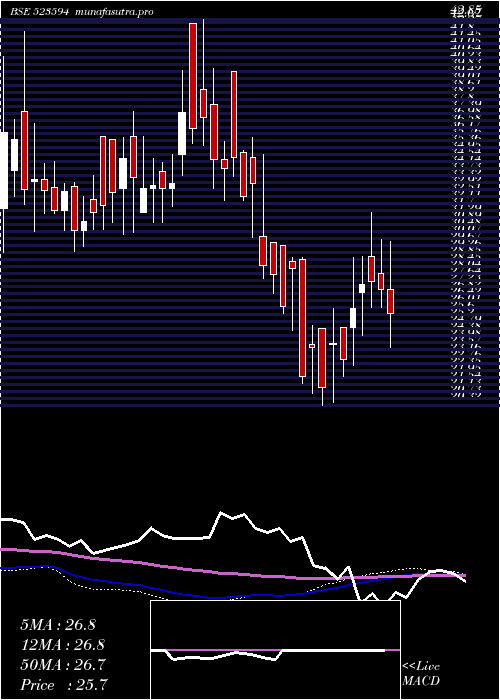Click the last red candle on the right
The height and width of the screenshot is (700, 500).
click(391, 301)
